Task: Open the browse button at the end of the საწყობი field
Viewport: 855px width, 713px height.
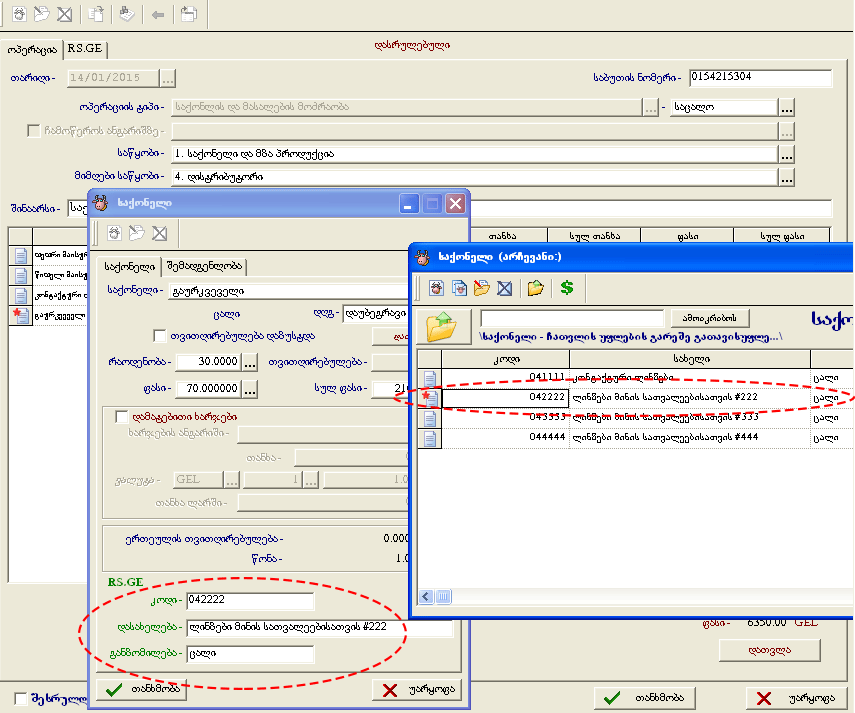Action: [x=786, y=154]
